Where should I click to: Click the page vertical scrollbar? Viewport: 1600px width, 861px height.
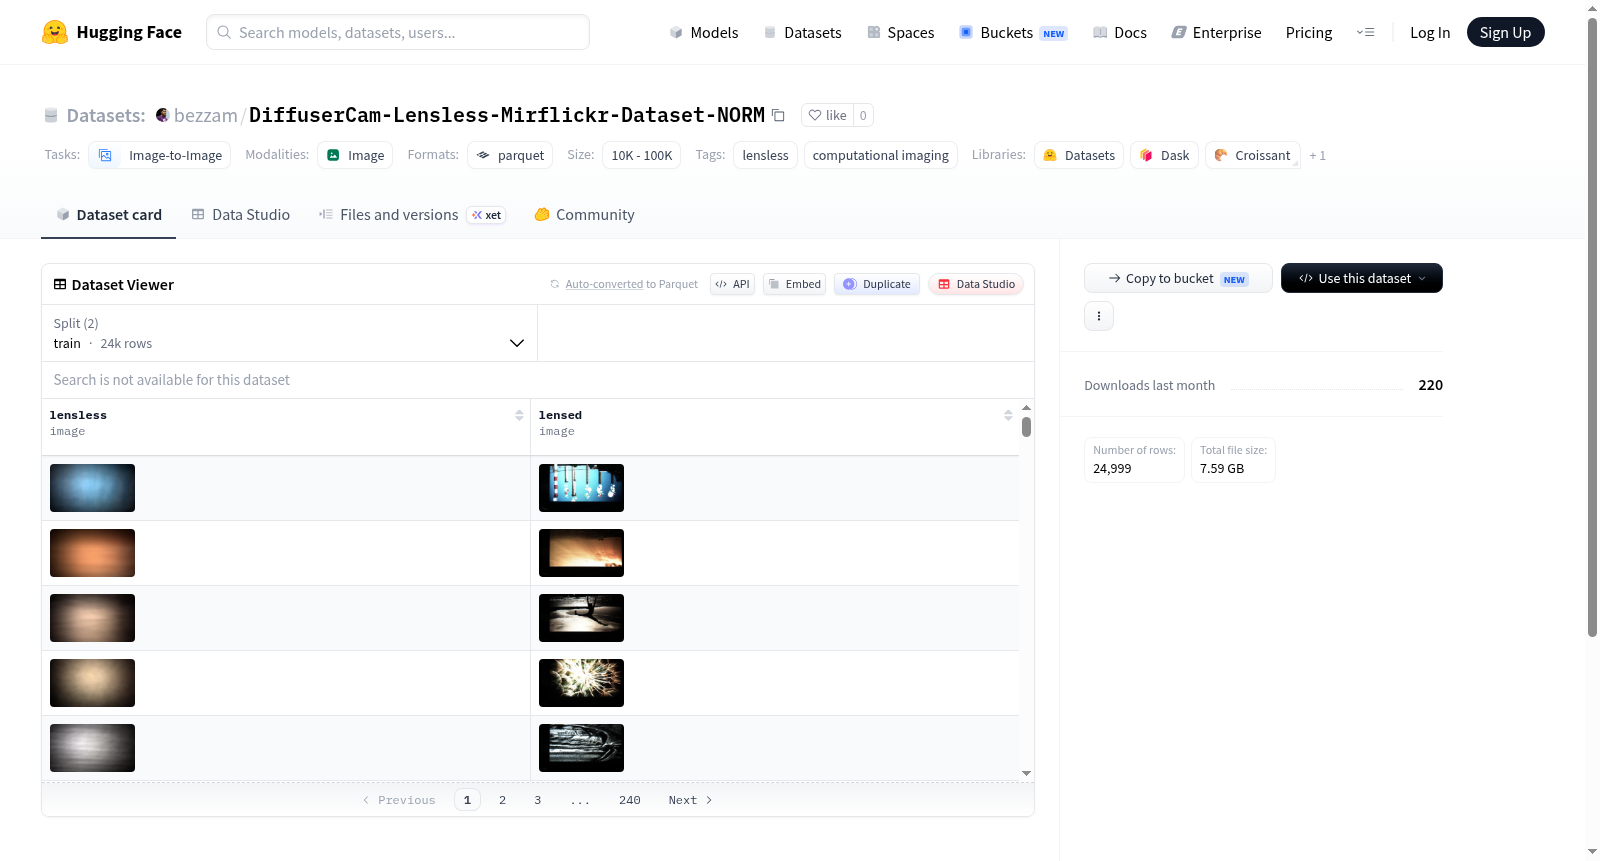point(1592,327)
